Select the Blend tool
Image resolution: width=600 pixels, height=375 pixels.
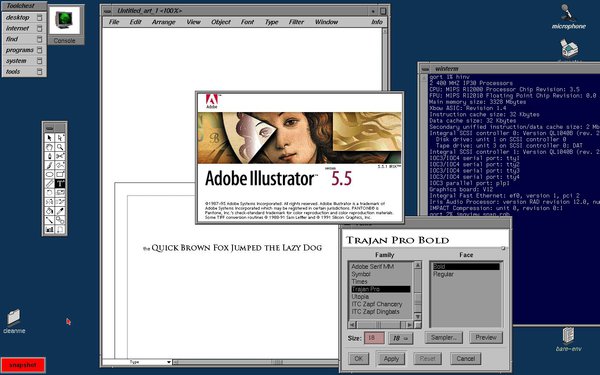point(60,220)
